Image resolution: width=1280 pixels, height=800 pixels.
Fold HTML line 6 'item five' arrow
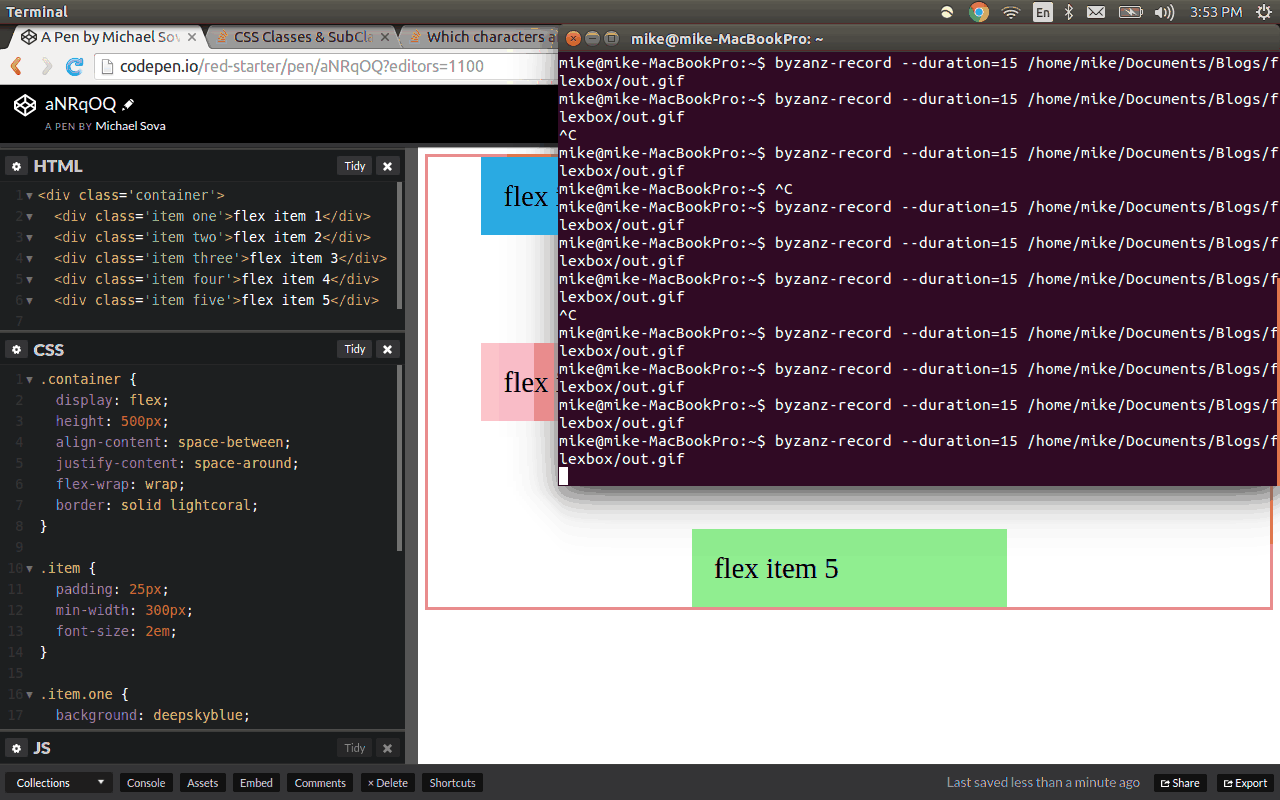29,301
